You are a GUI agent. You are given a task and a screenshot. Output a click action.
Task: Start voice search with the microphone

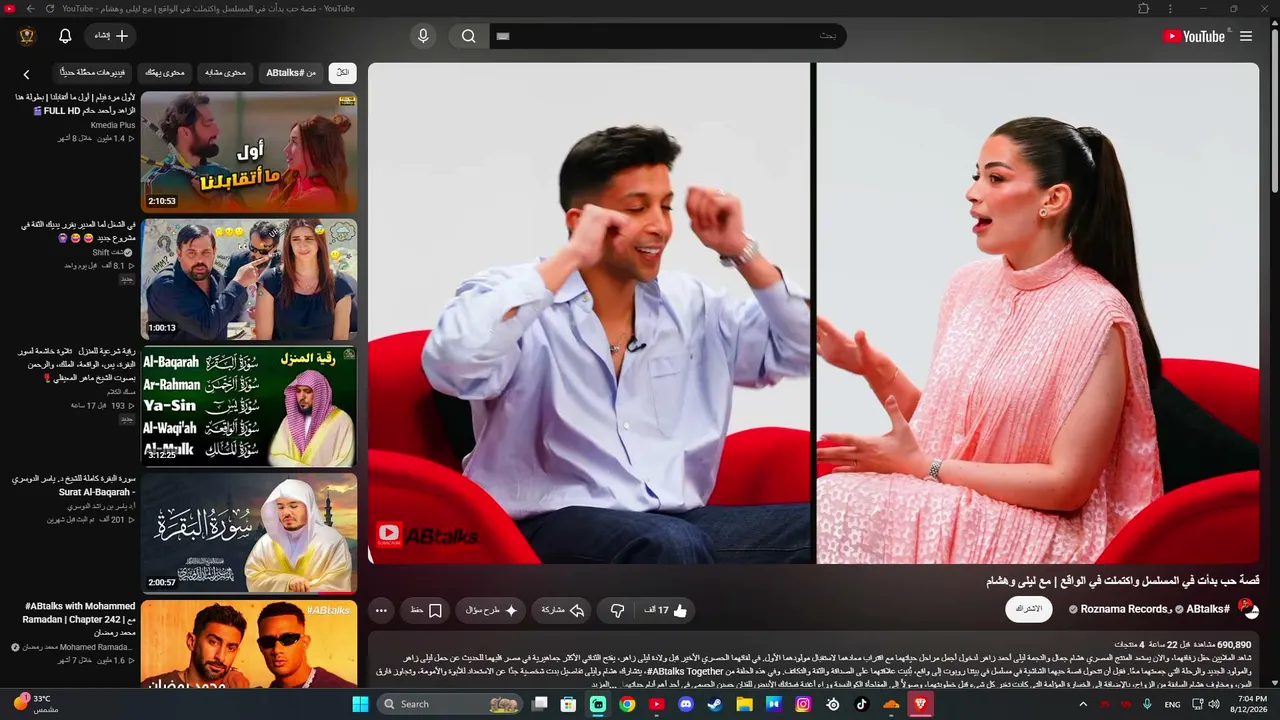[423, 36]
